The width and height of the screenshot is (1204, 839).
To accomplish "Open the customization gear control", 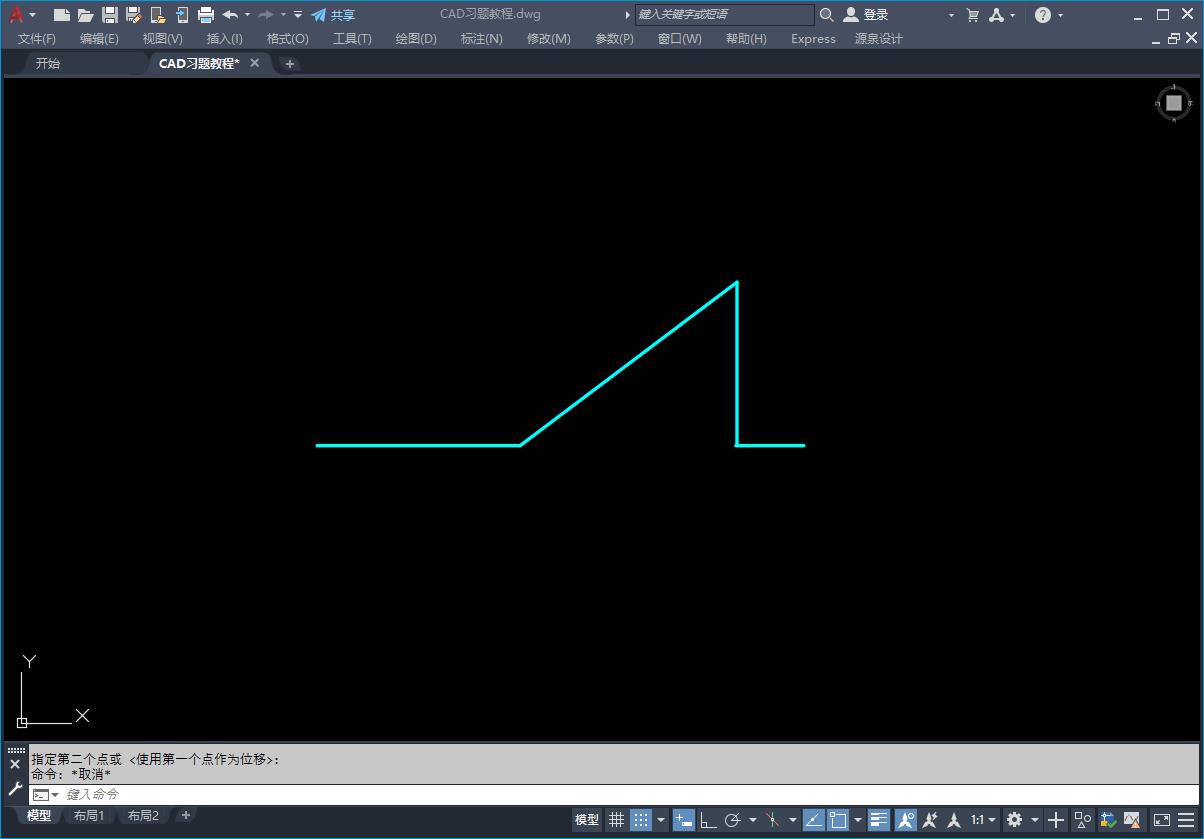I will (1016, 819).
